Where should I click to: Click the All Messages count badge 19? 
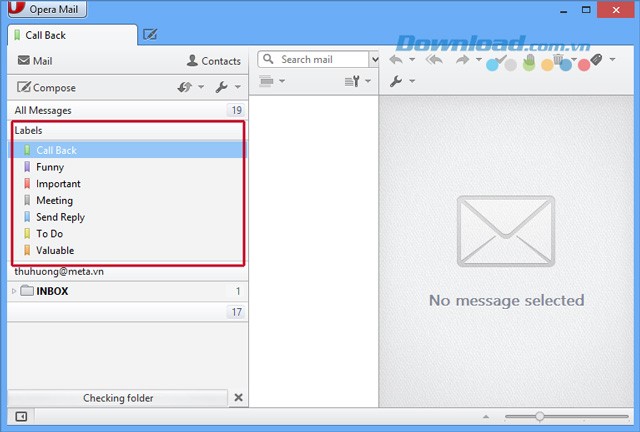coord(236,110)
